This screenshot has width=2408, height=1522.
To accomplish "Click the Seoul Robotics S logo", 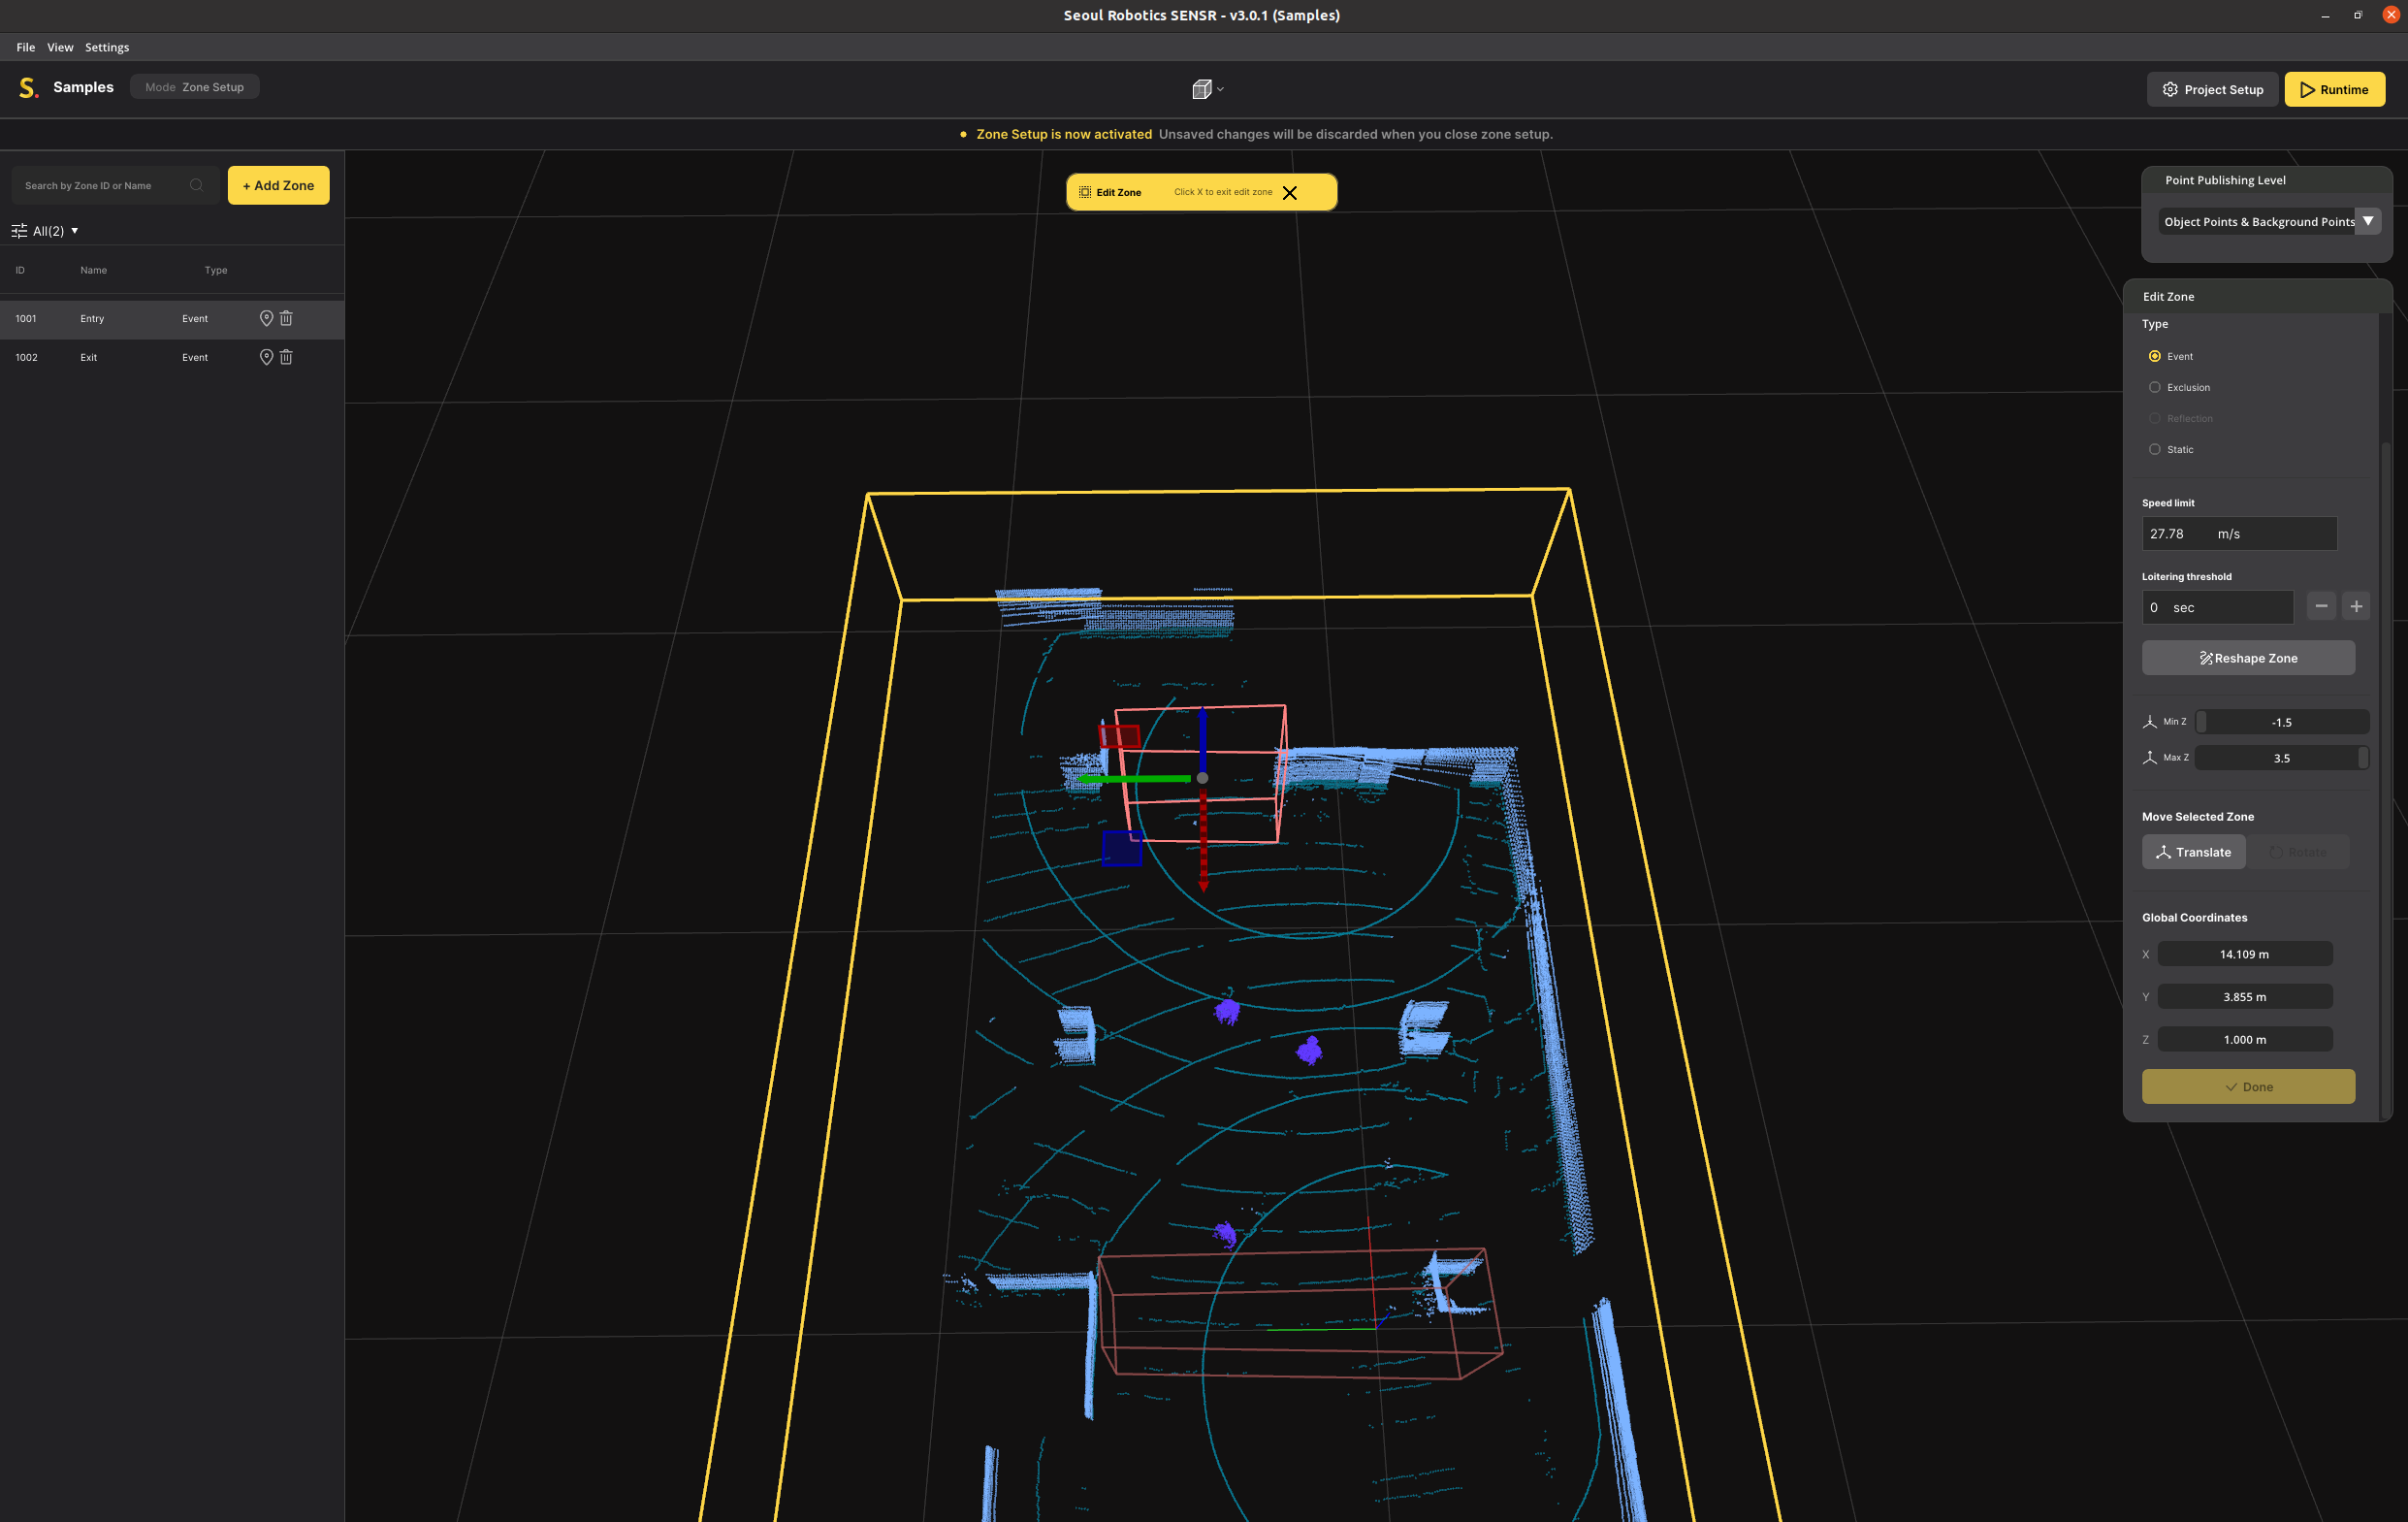I will [28, 88].
